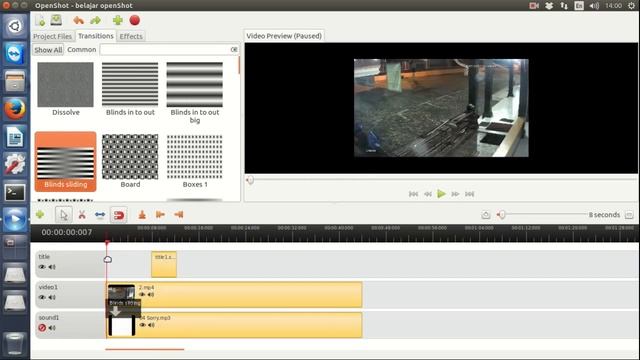The image size is (640, 360).
Task: Click the red export video button
Action: pos(135,20)
